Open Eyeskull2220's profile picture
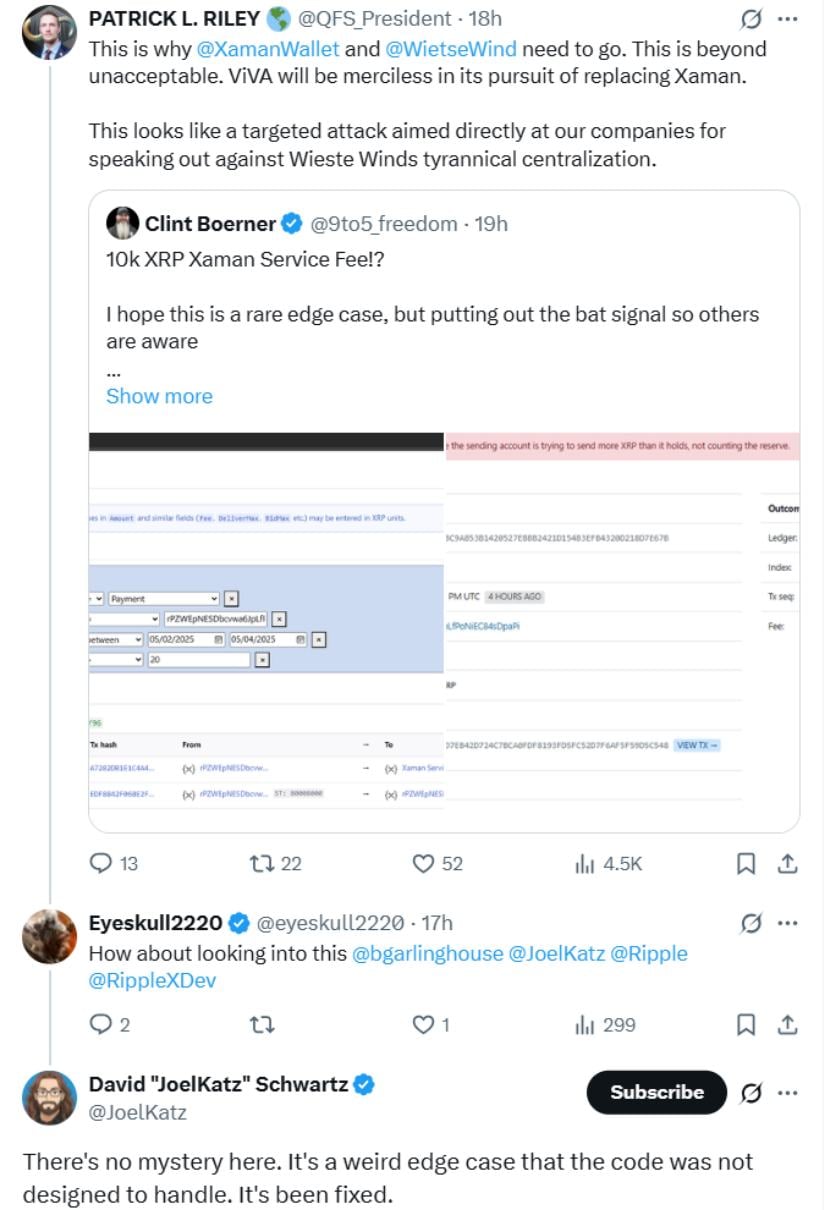This screenshot has width=825, height=1210. tap(49, 937)
